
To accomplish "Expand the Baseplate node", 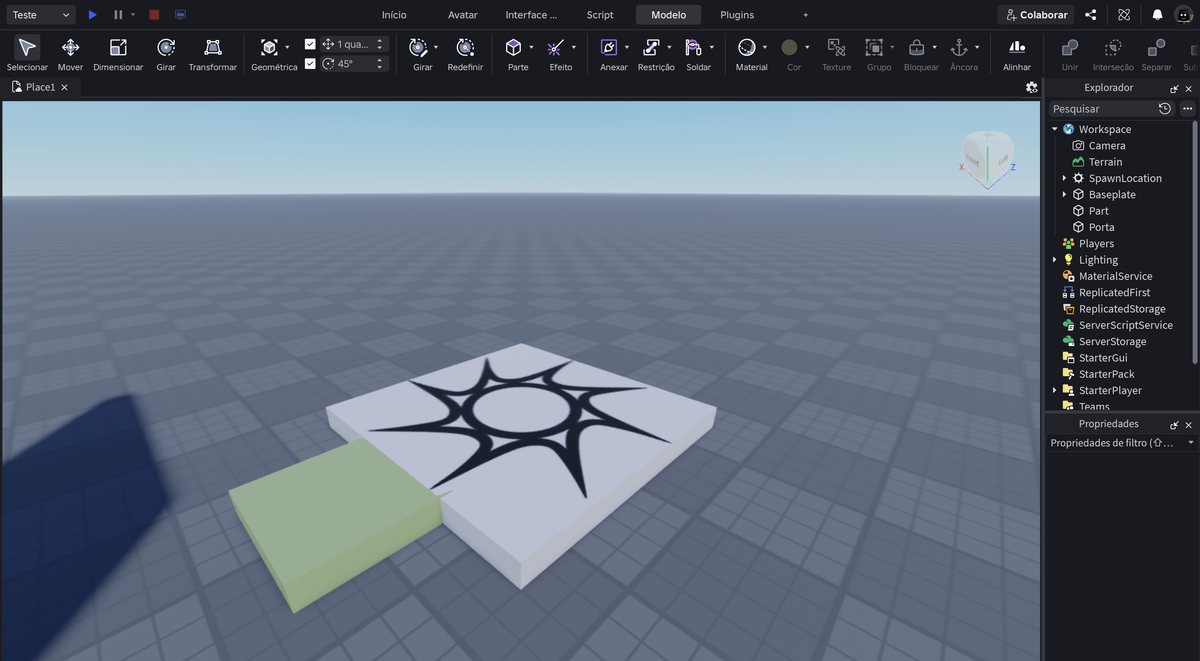I will coord(1064,194).
